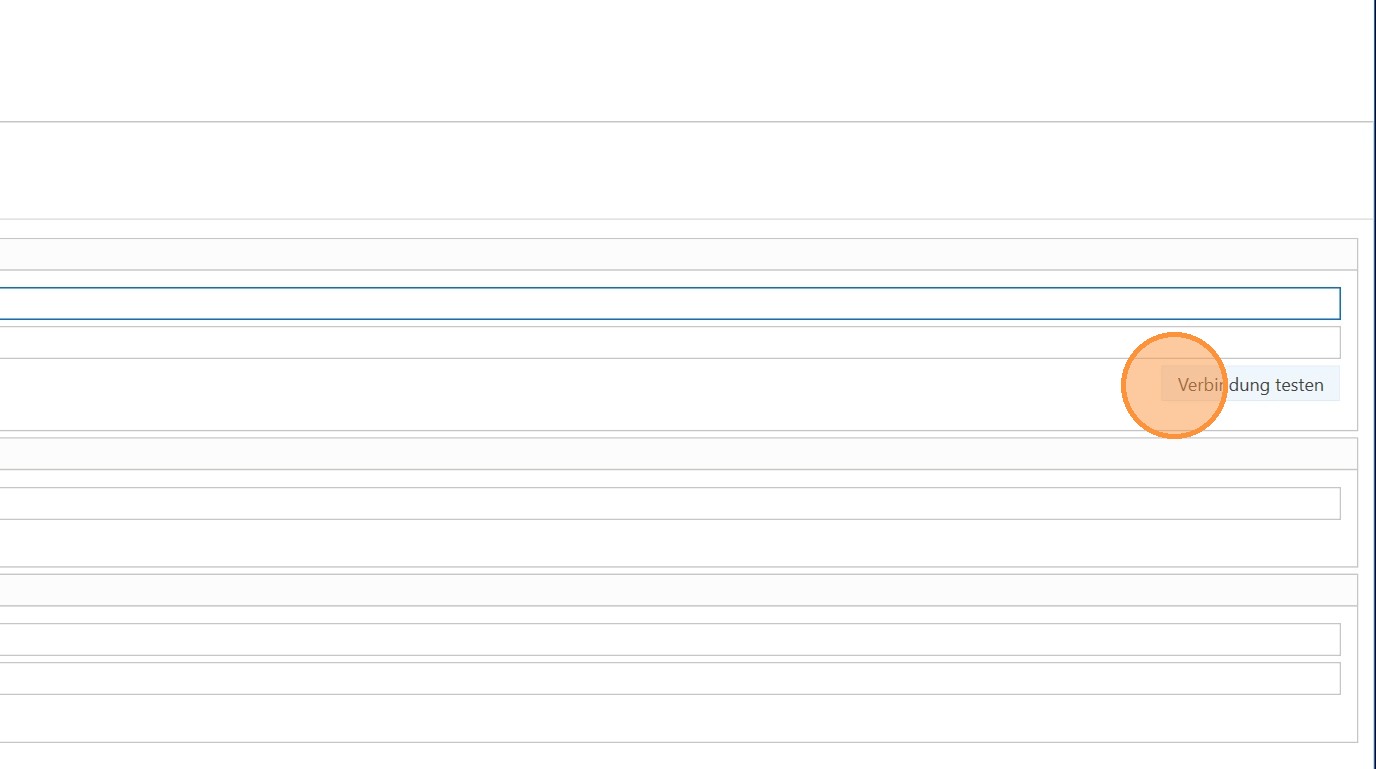Screen dimensions: 1376x769
Task: Click the last input field in the bottom section
Action: [668, 678]
